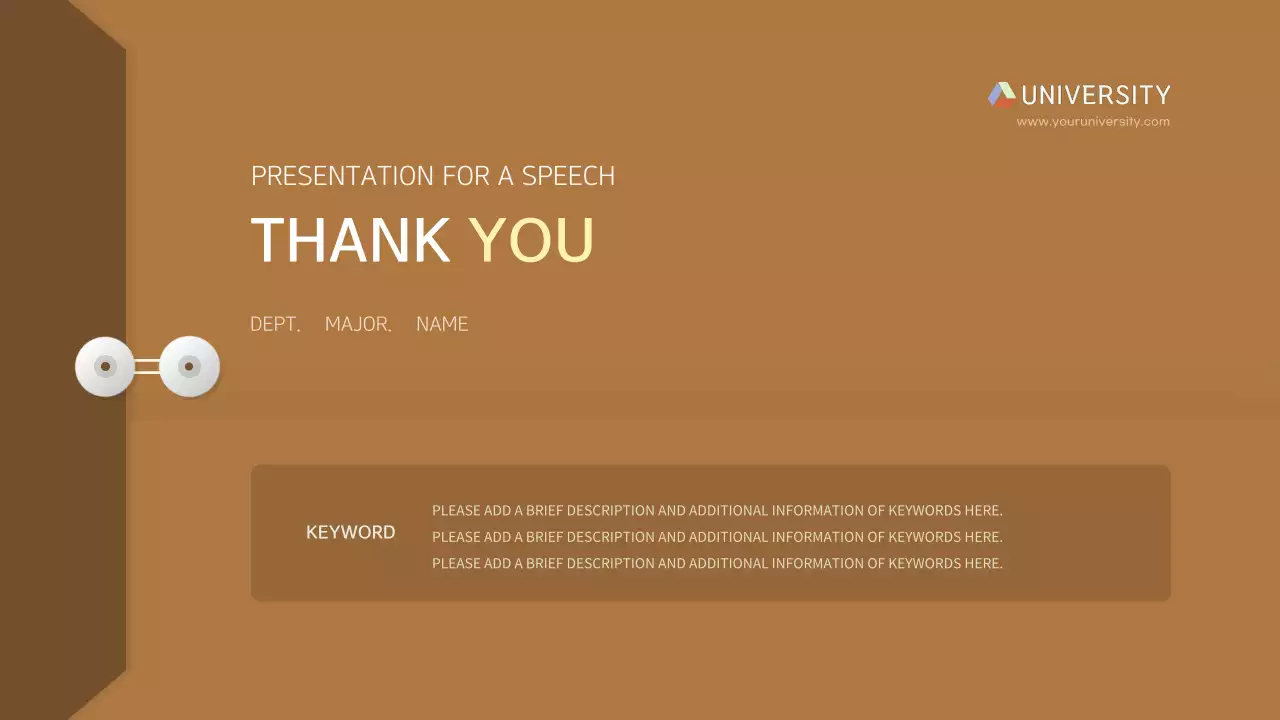
Task: Open the www.youruniversity.com link
Action: pyautogui.click(x=1092, y=120)
